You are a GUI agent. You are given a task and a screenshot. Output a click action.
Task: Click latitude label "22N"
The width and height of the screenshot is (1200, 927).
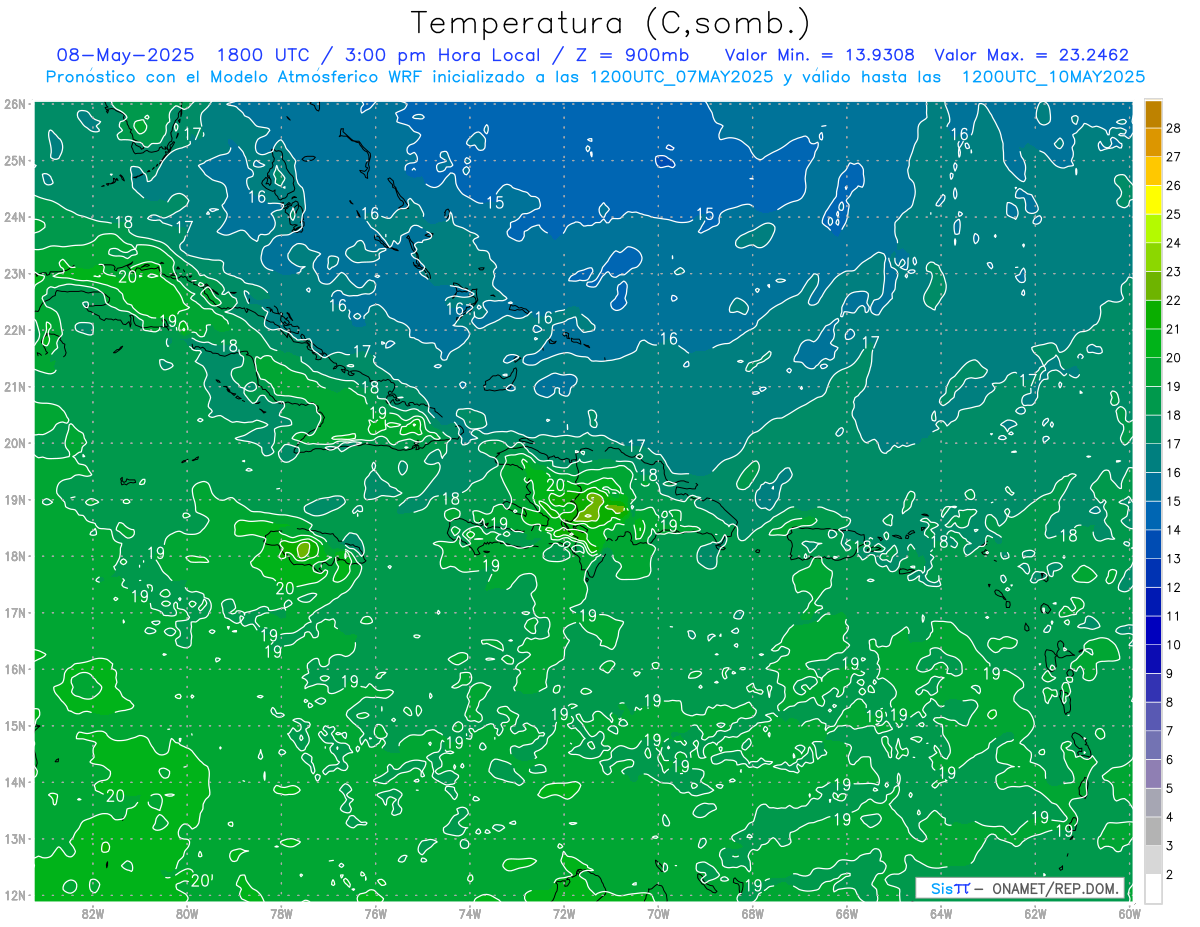coord(15,330)
